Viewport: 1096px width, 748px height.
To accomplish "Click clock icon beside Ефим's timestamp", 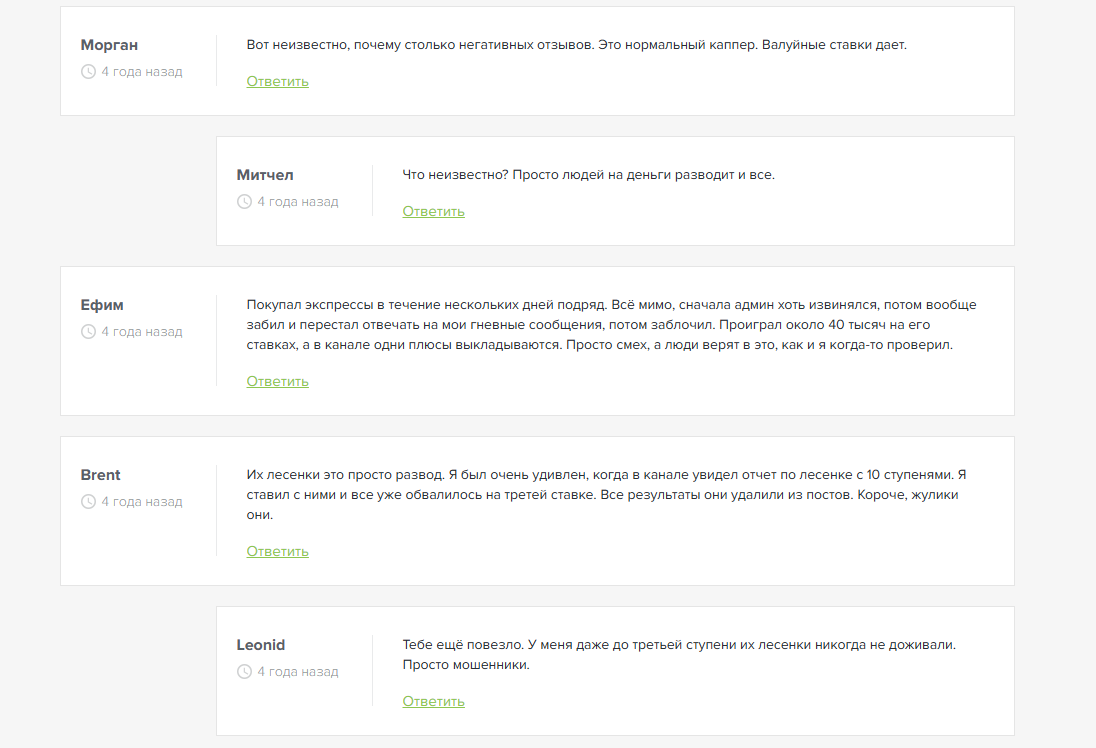I will (x=88, y=332).
